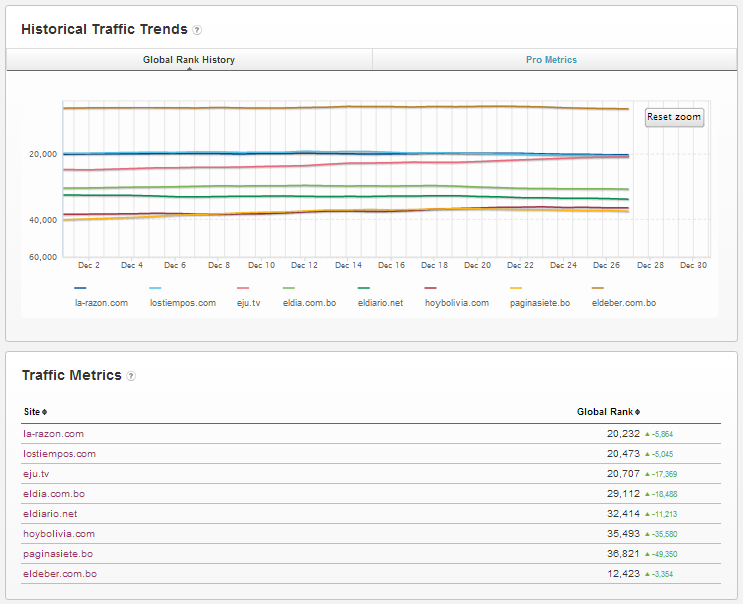Open the Pro Metrics tab
This screenshot has width=743, height=604.
(x=551, y=60)
